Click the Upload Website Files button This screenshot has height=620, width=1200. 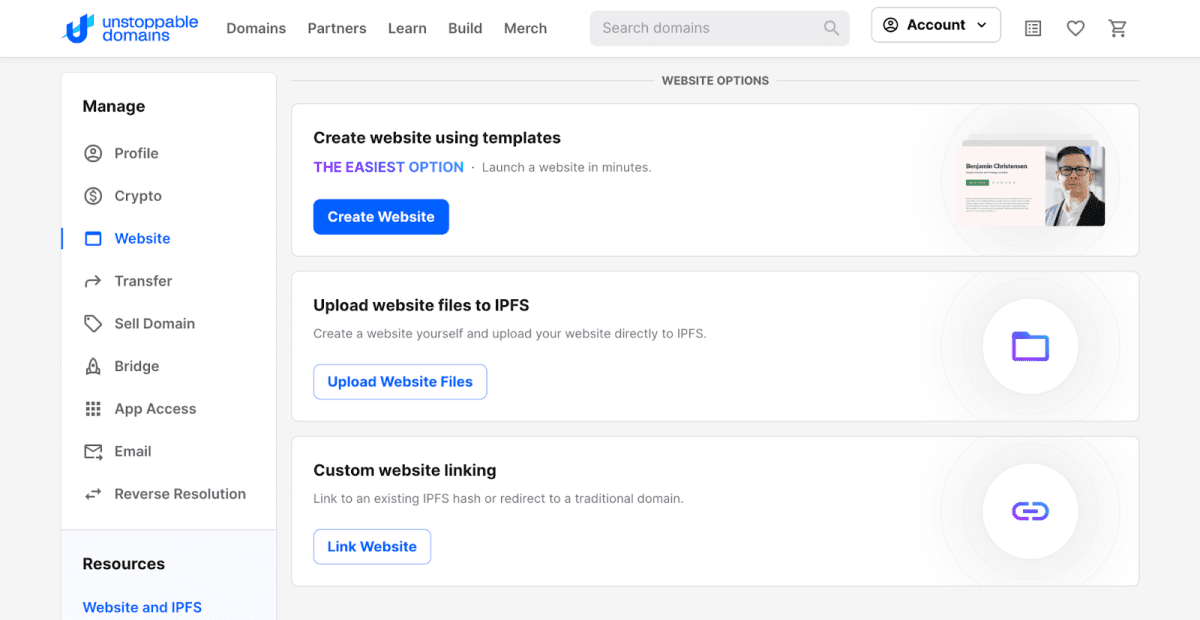[400, 382]
